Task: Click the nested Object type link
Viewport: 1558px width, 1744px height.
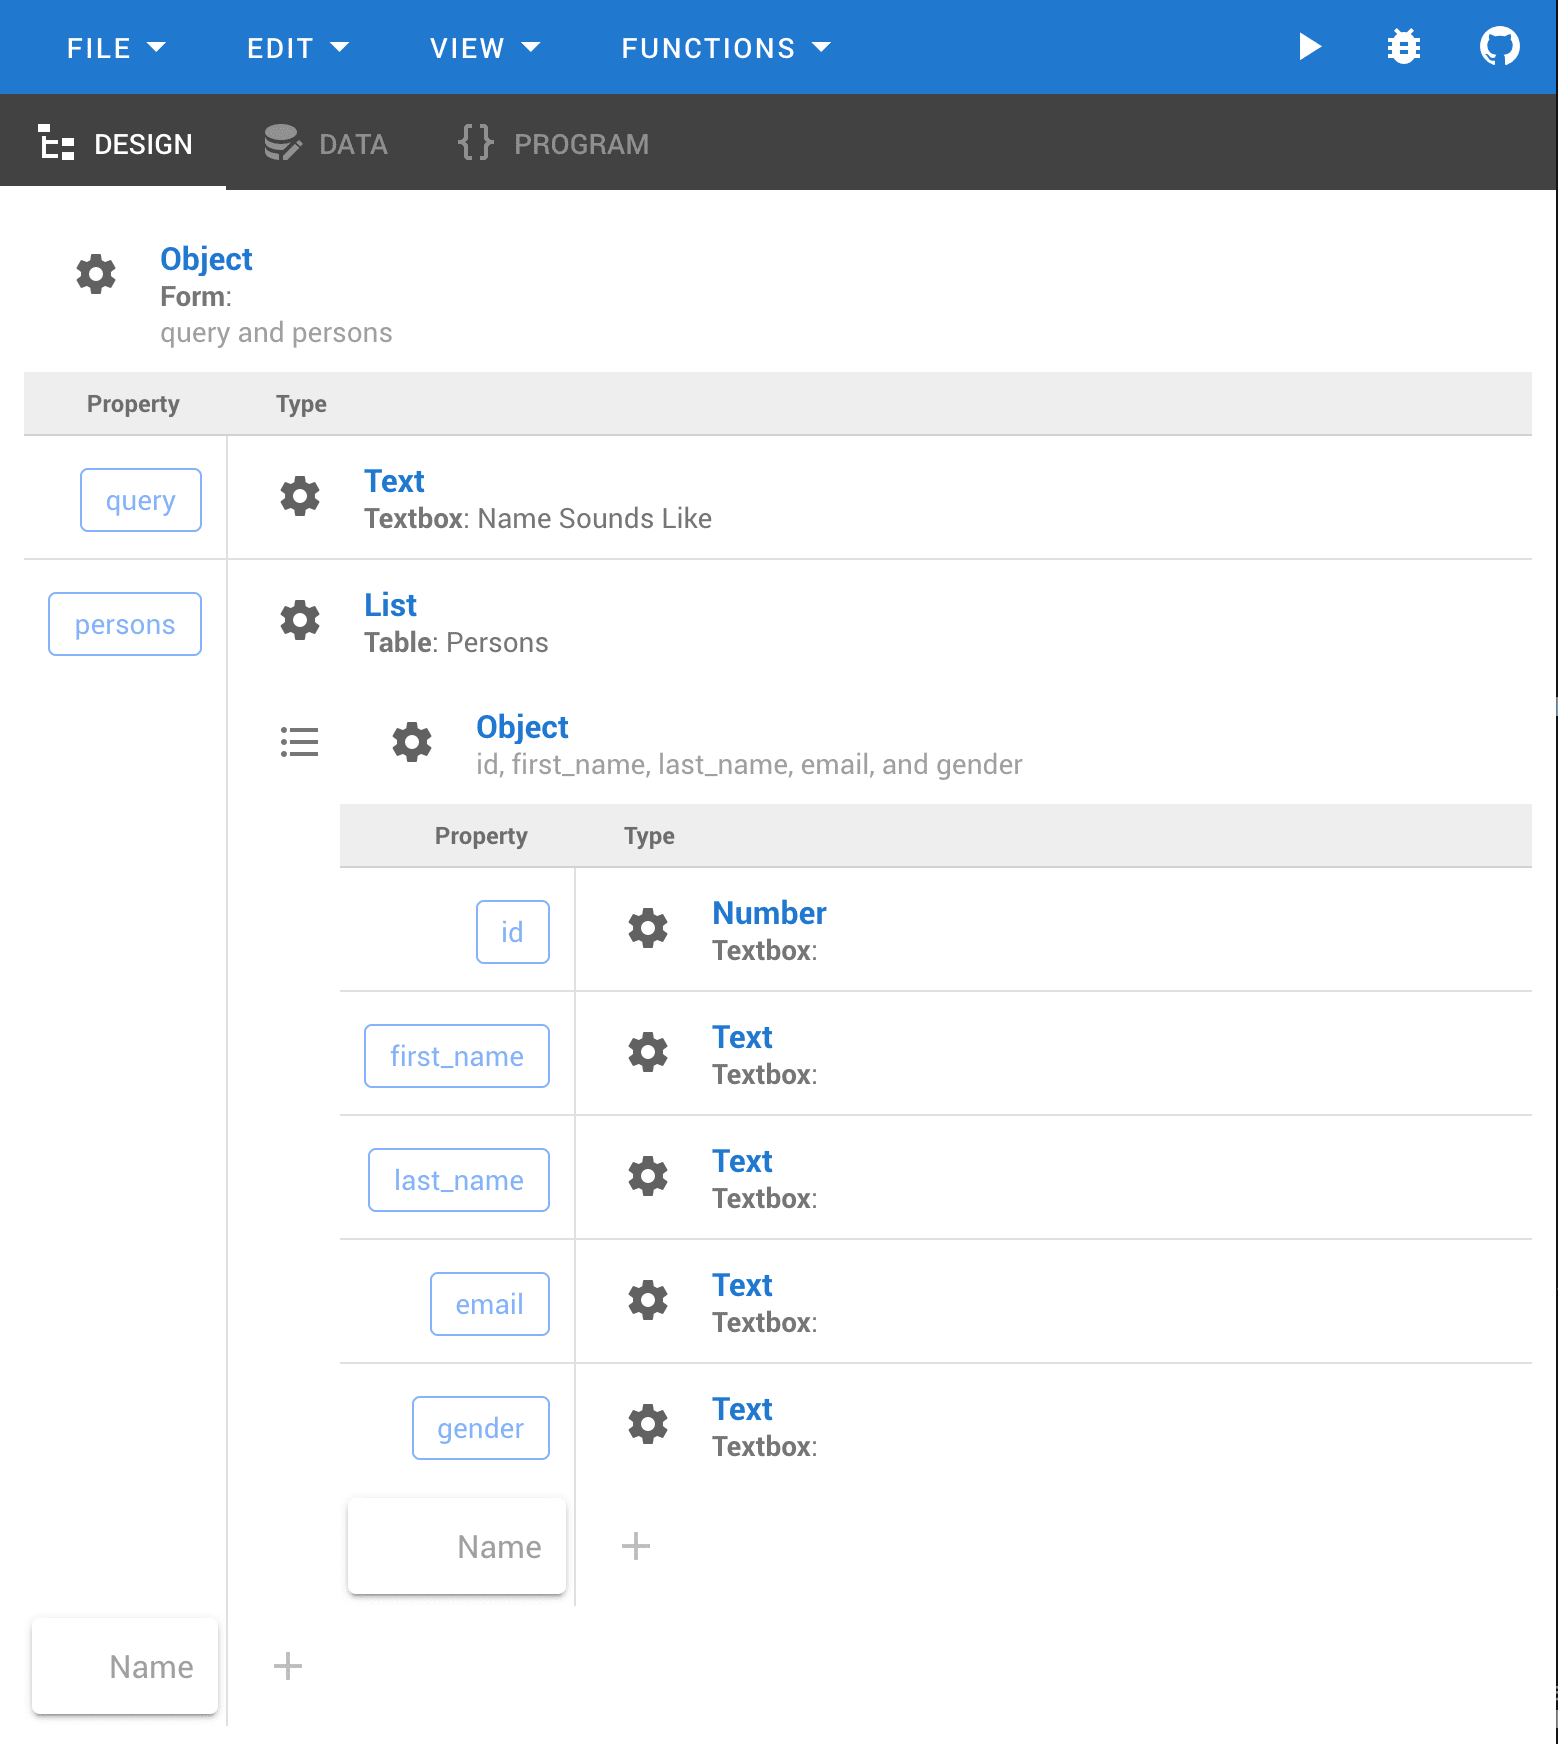Action: 522,727
